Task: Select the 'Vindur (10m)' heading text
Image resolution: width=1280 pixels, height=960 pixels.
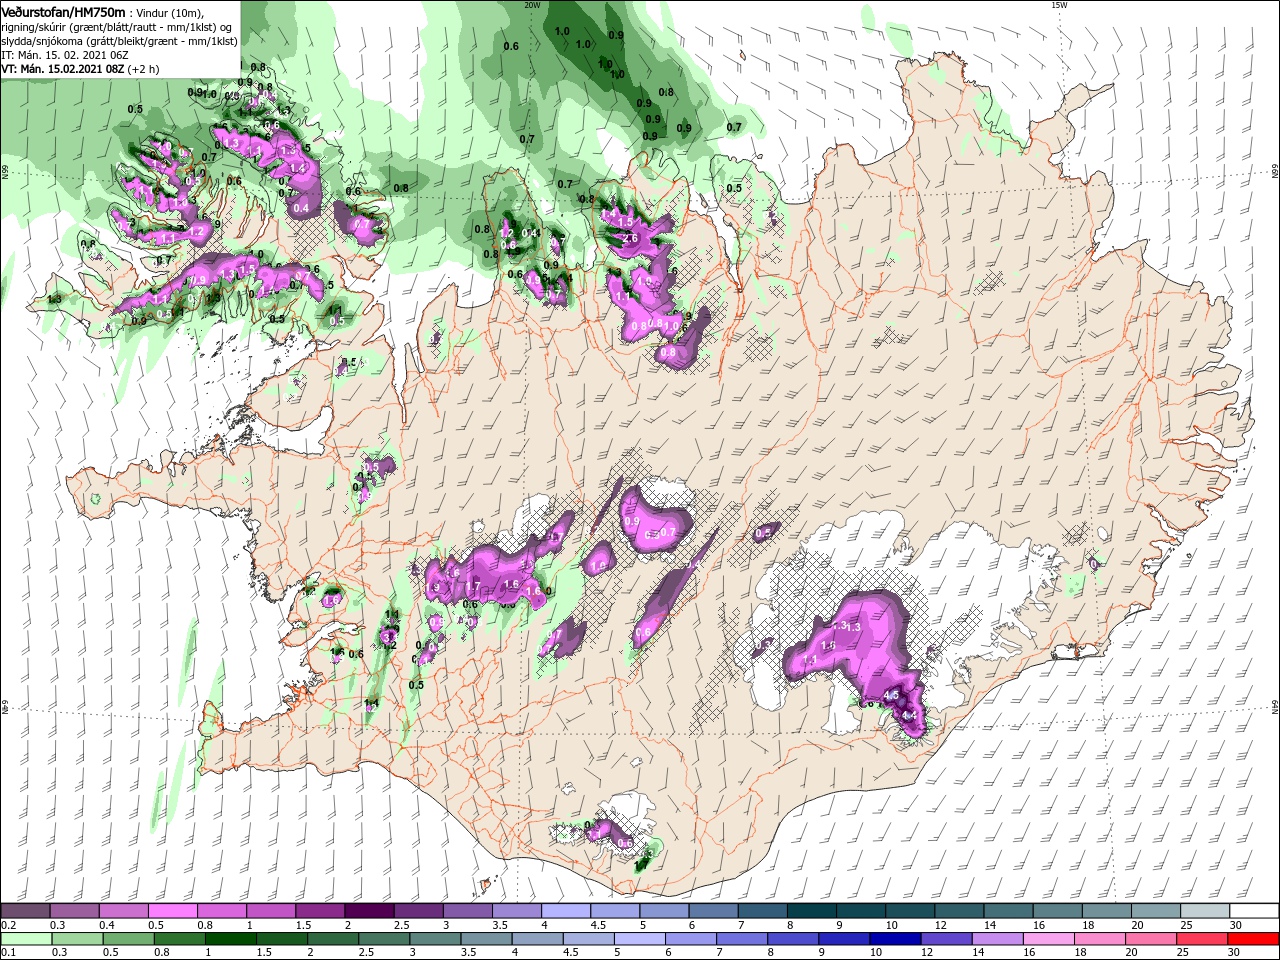Action: pos(168,12)
